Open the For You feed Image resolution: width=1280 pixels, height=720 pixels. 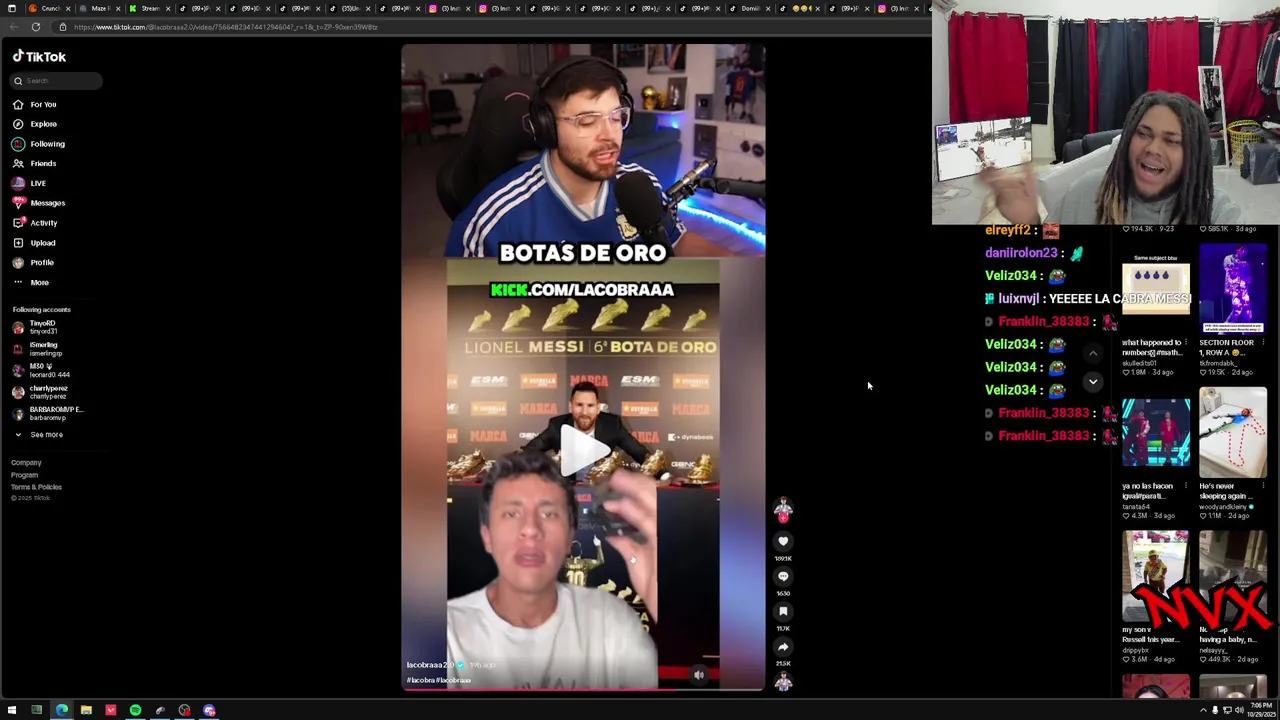point(35,104)
